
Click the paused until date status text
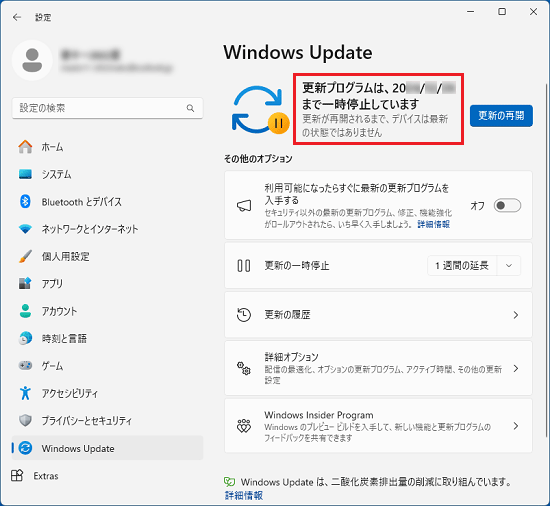click(379, 96)
